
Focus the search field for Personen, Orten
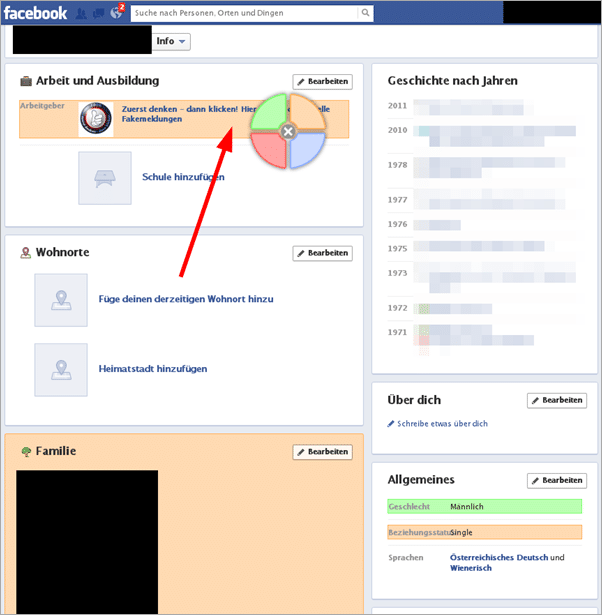point(244,13)
